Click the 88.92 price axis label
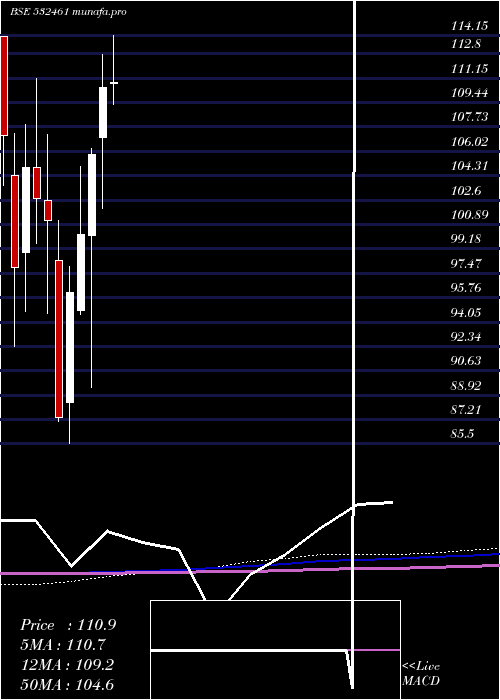Viewport: 500px width, 700px height. pos(466,386)
